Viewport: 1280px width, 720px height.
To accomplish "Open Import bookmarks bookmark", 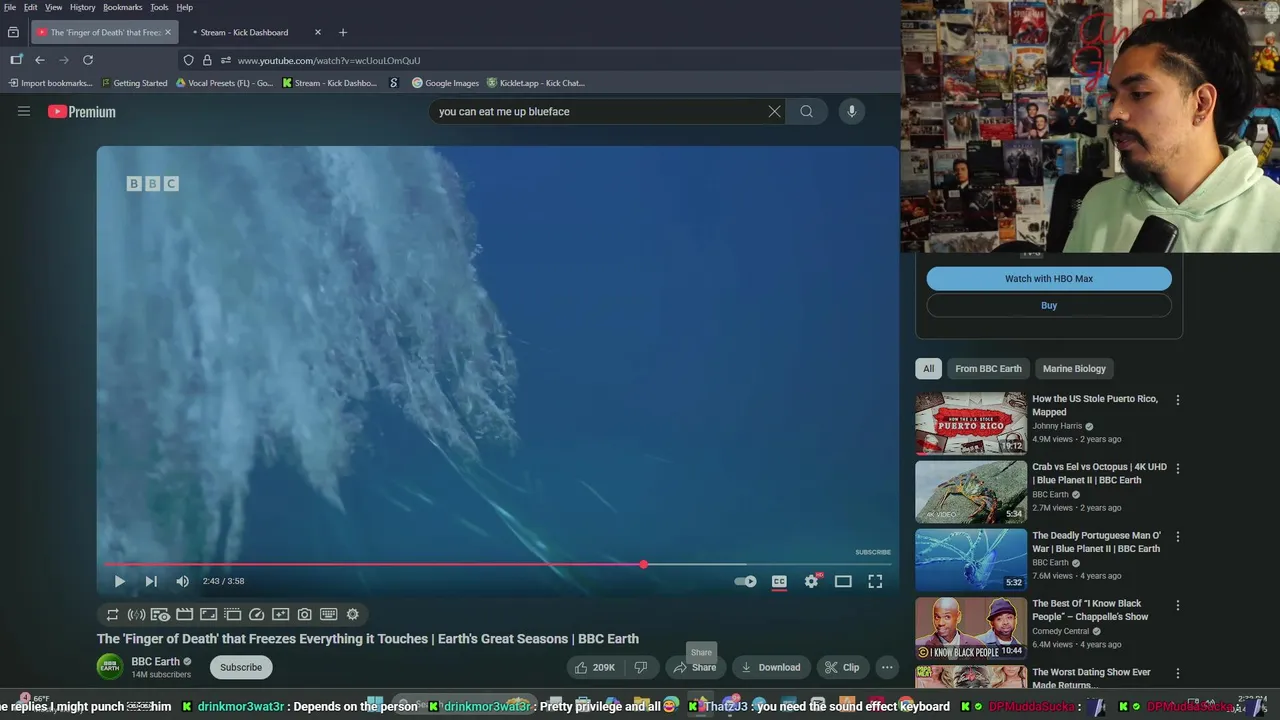I will click(x=50, y=83).
